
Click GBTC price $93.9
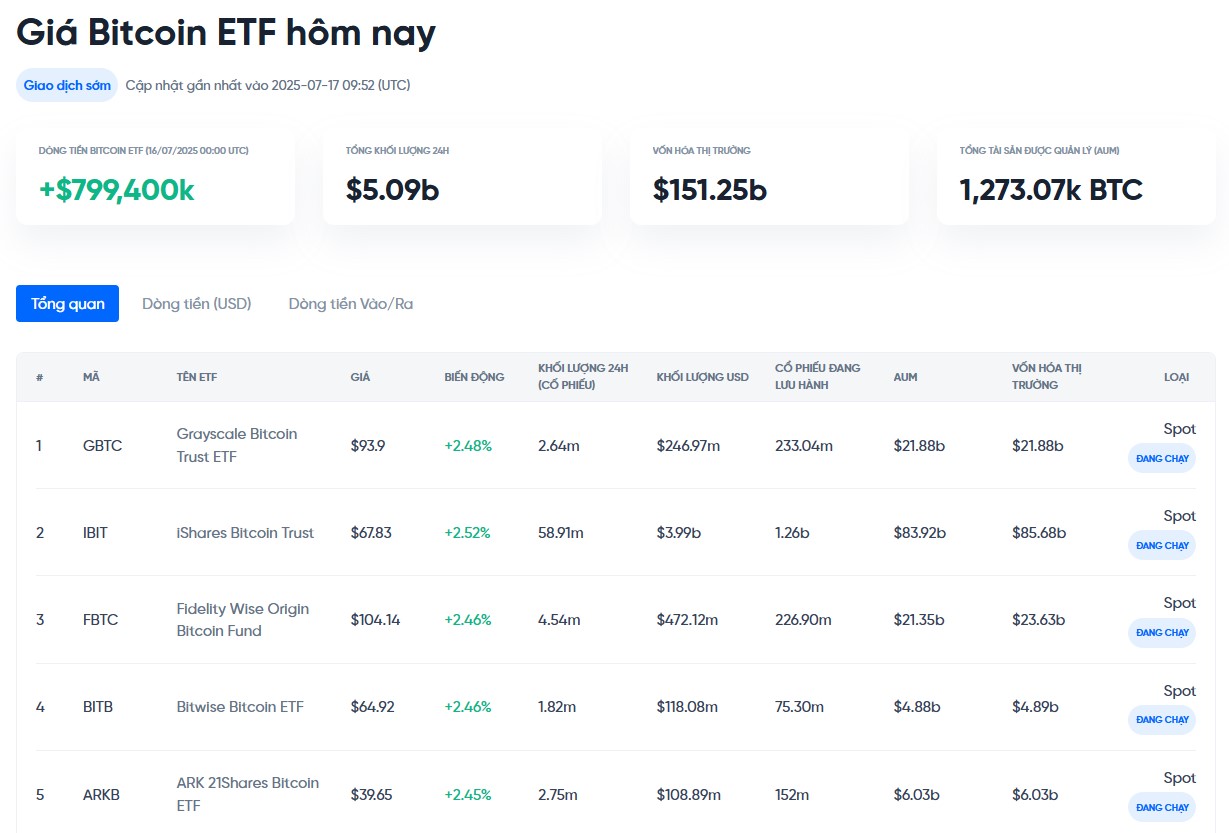(368, 445)
